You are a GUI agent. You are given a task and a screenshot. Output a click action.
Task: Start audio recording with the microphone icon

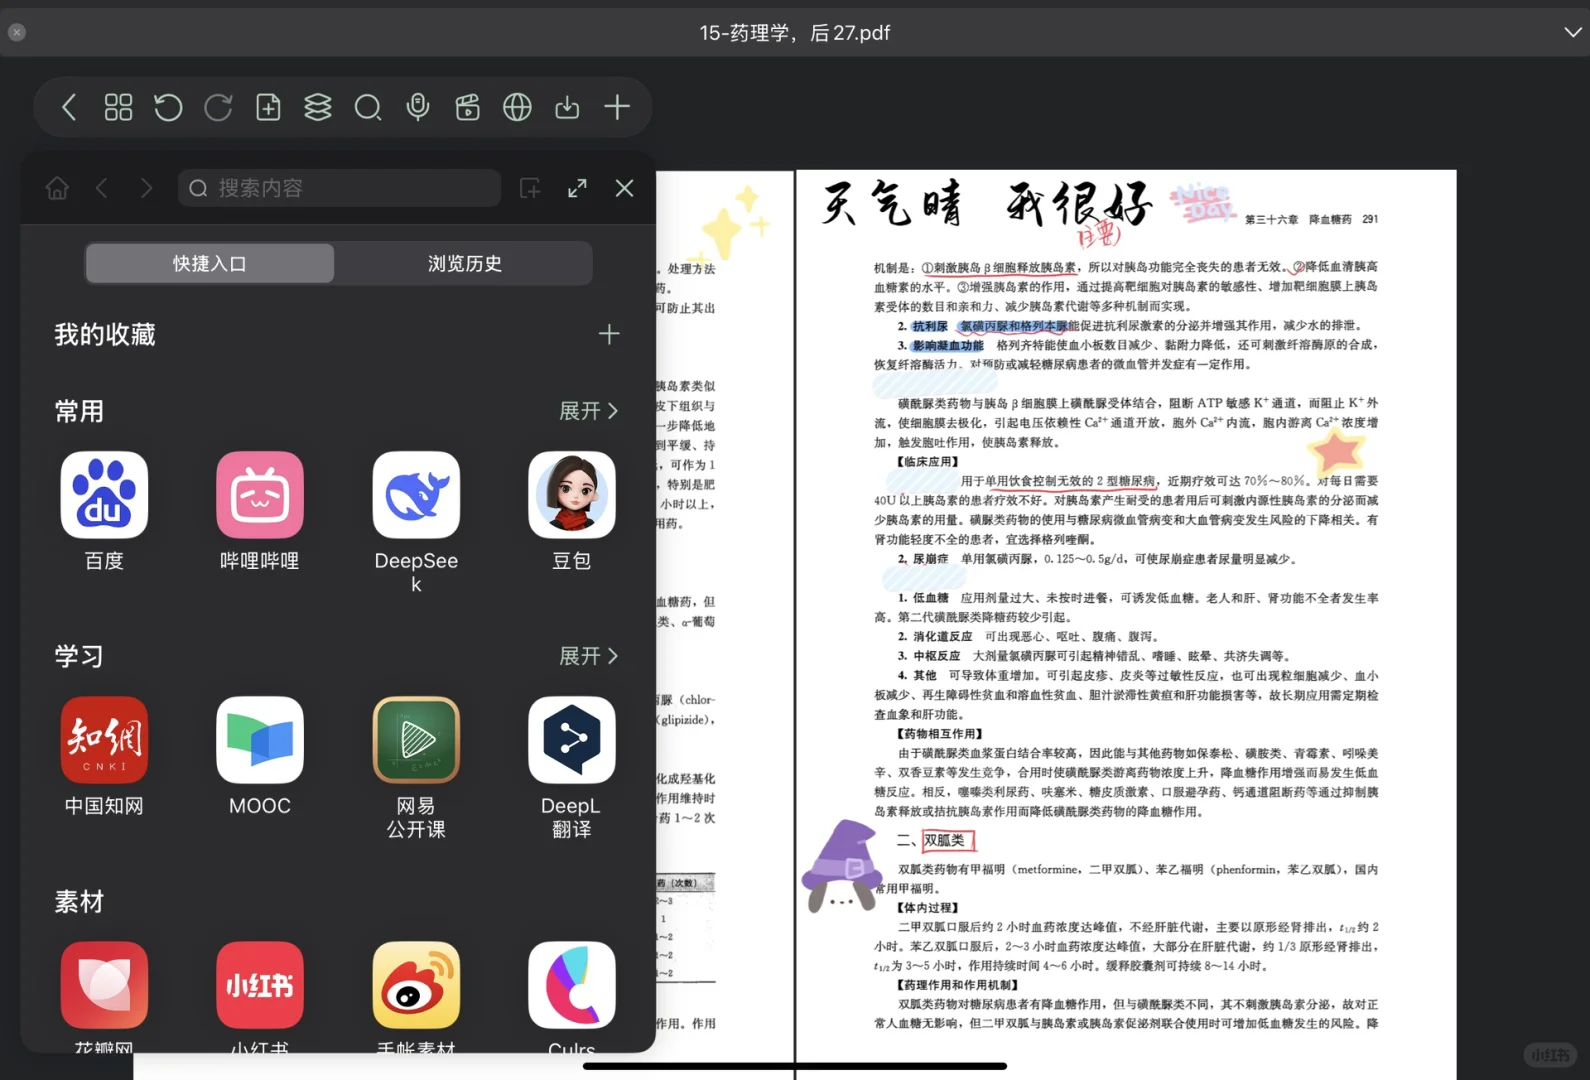pyautogui.click(x=418, y=107)
